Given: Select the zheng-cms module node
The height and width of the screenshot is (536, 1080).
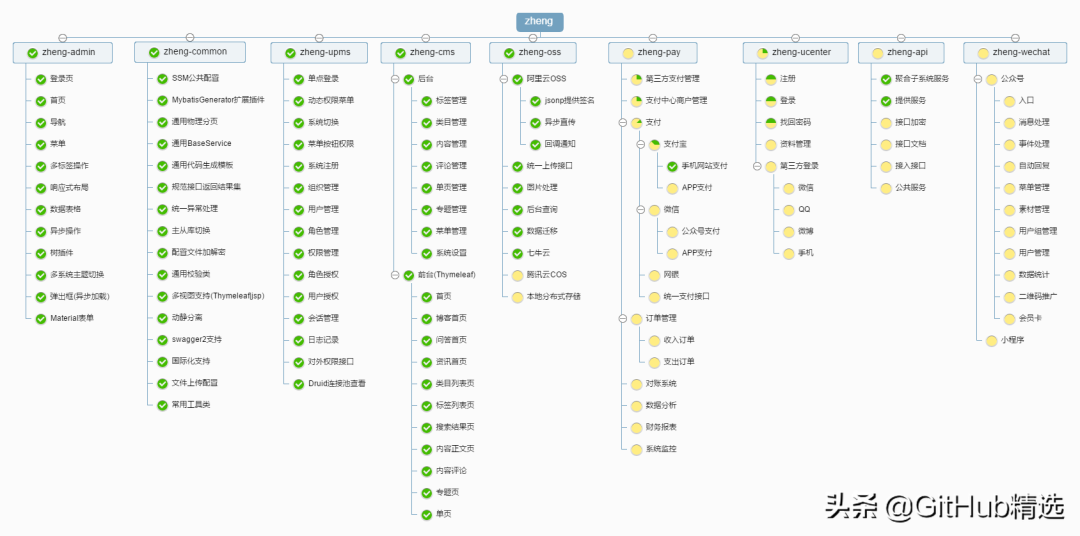Looking at the screenshot, I should click(426, 52).
